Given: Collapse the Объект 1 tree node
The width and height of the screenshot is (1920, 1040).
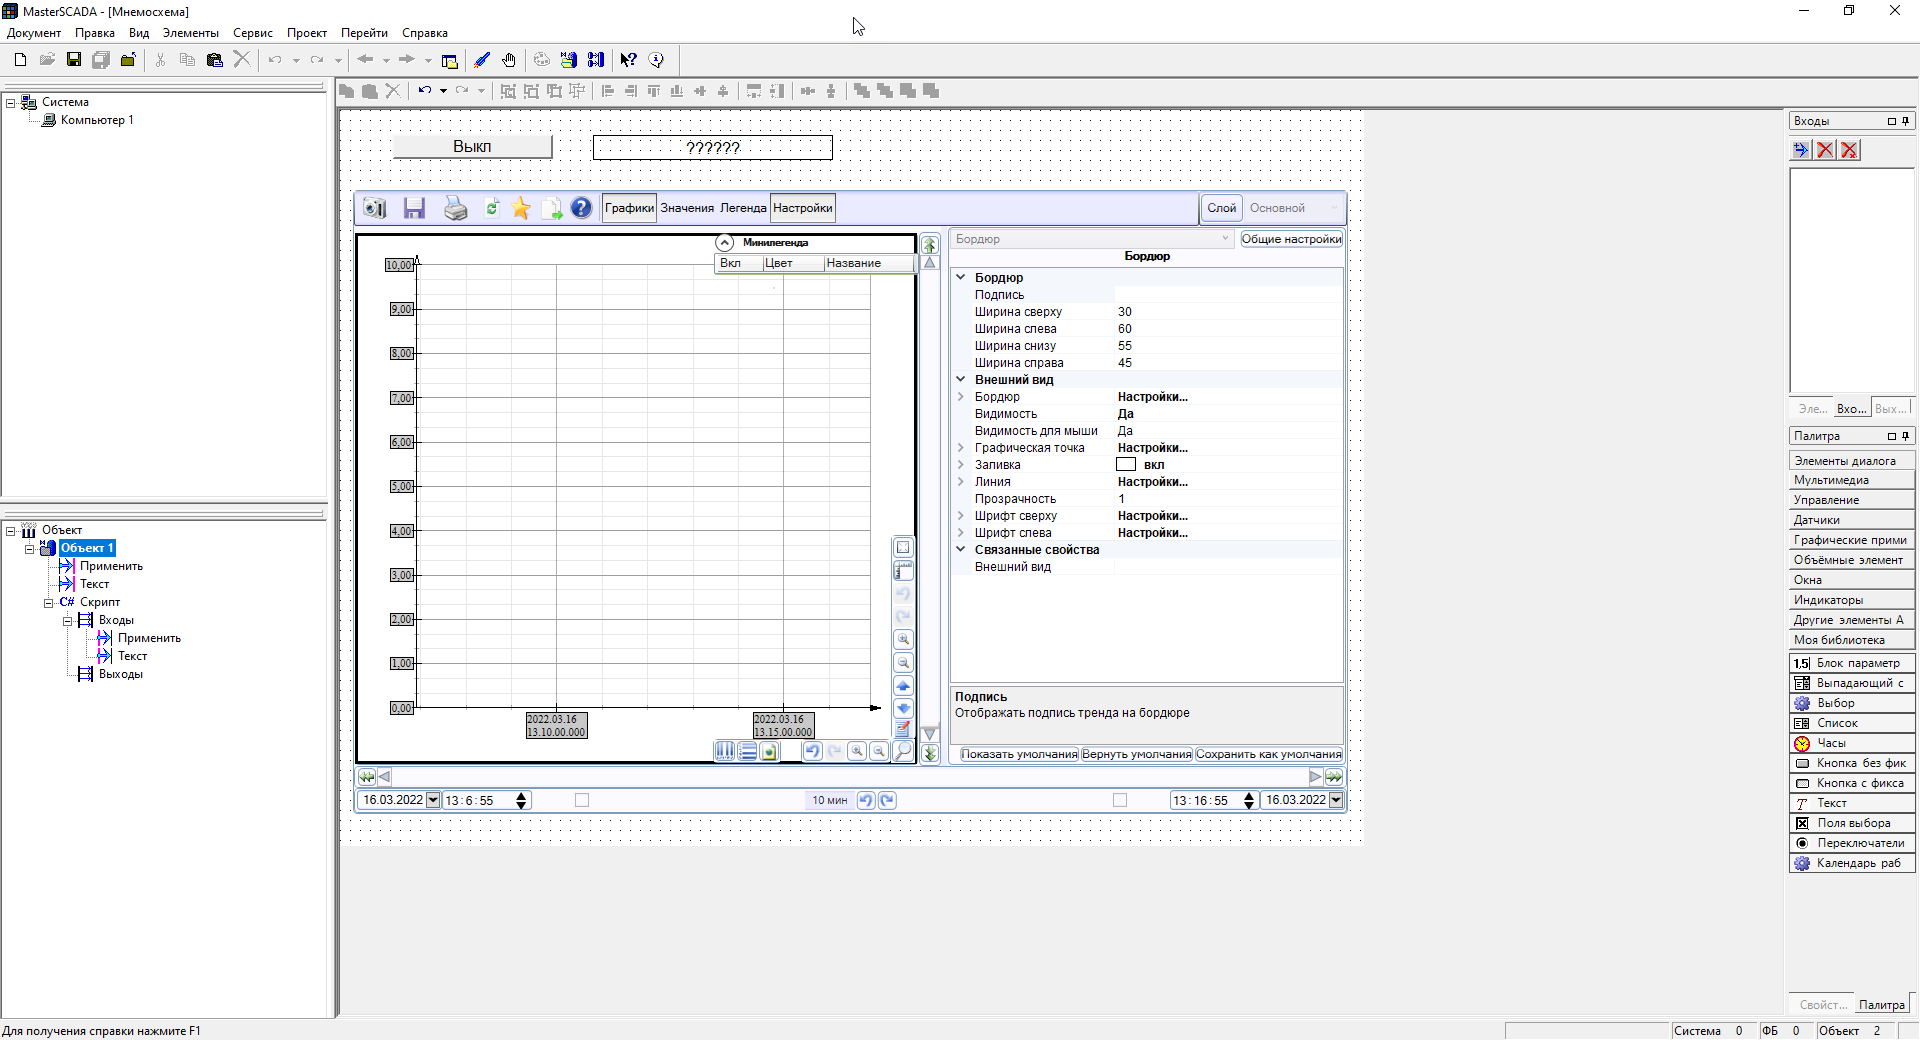Looking at the screenshot, I should click(x=30, y=548).
